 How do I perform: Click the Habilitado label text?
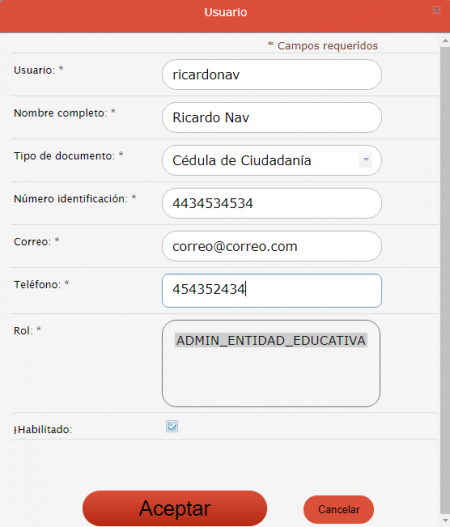[x=43, y=430]
